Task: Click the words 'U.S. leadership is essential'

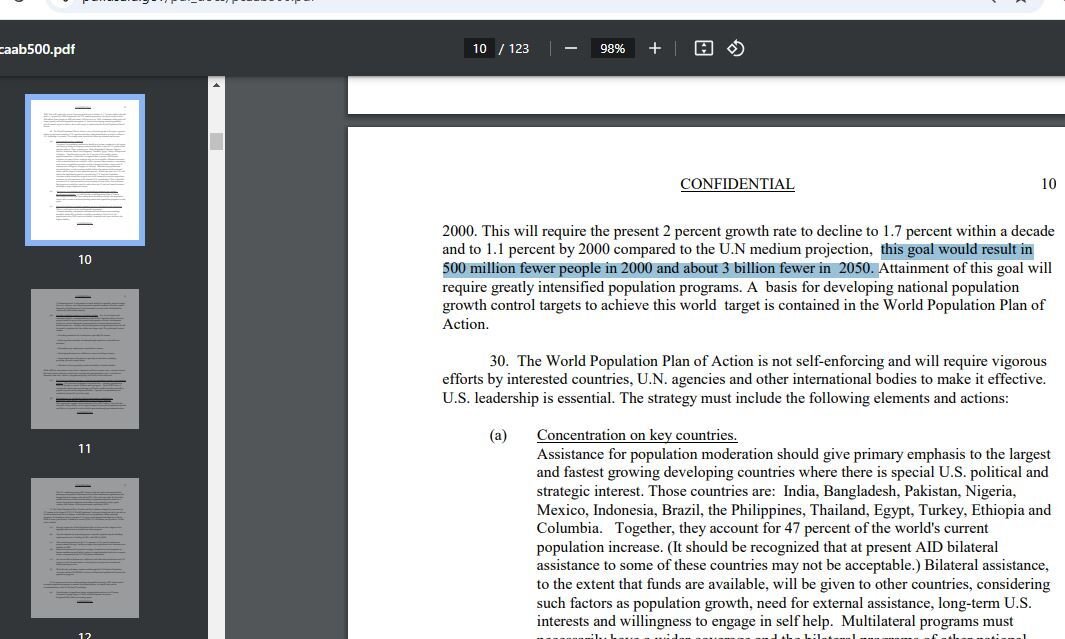Action: pos(528,398)
